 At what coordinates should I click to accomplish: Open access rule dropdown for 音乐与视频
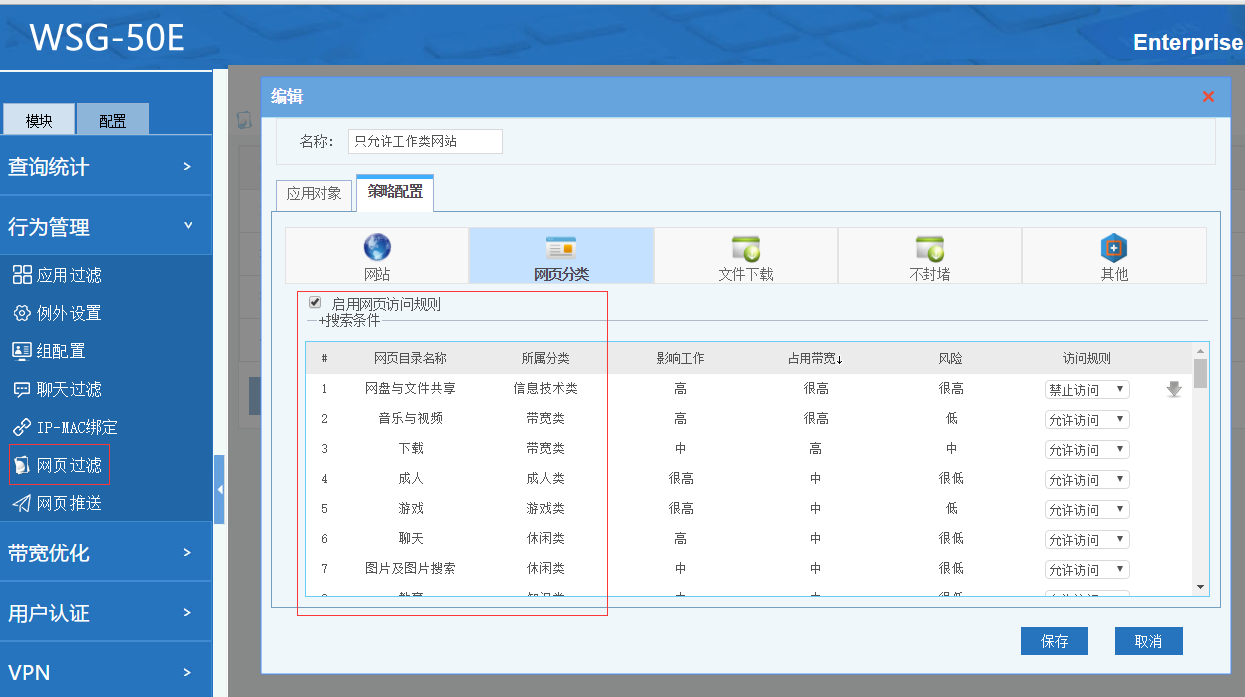click(1087, 419)
